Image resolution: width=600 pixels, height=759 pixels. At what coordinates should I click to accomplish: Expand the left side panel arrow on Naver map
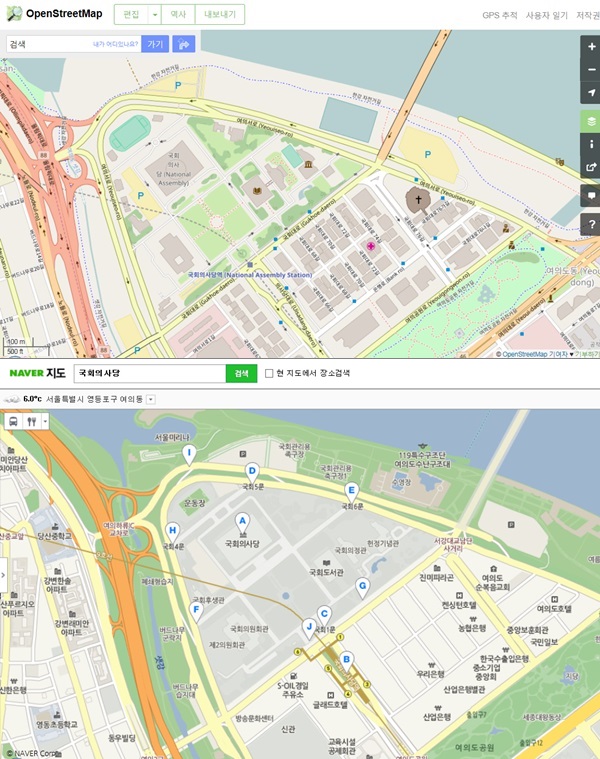3,575
